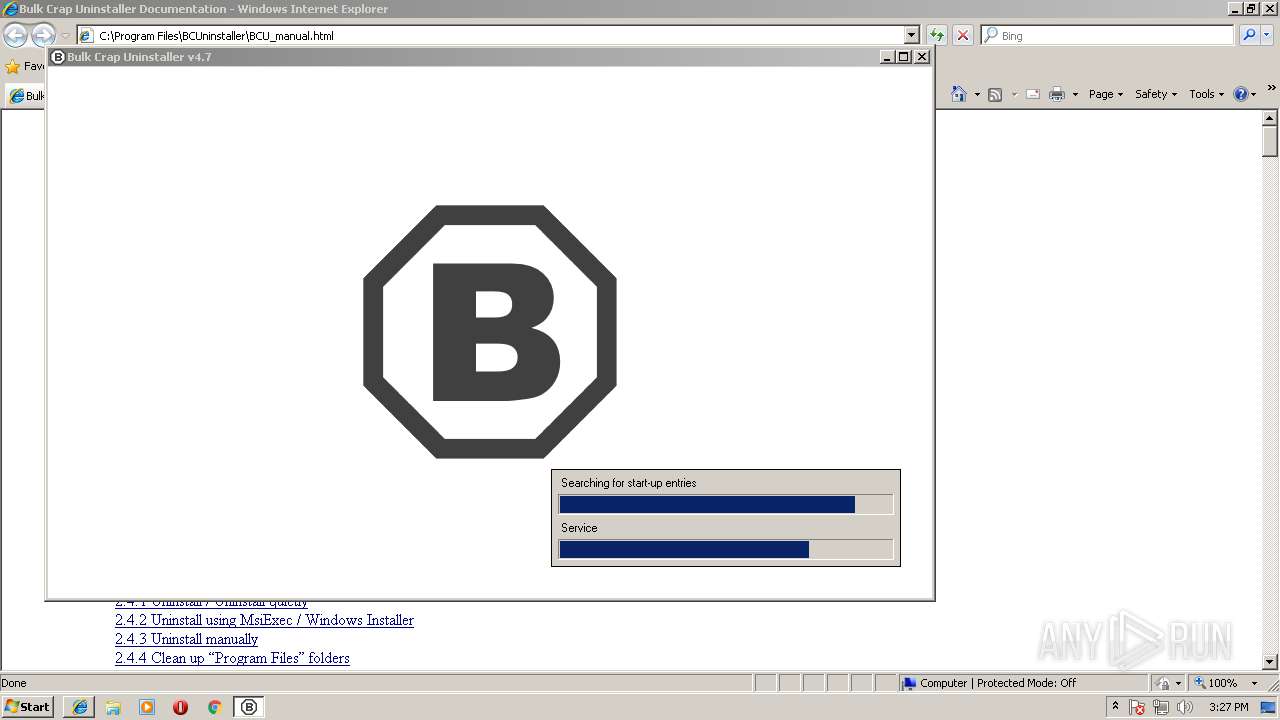The width and height of the screenshot is (1280, 720).
Task: Click the Done status bar text
Action: (14, 683)
